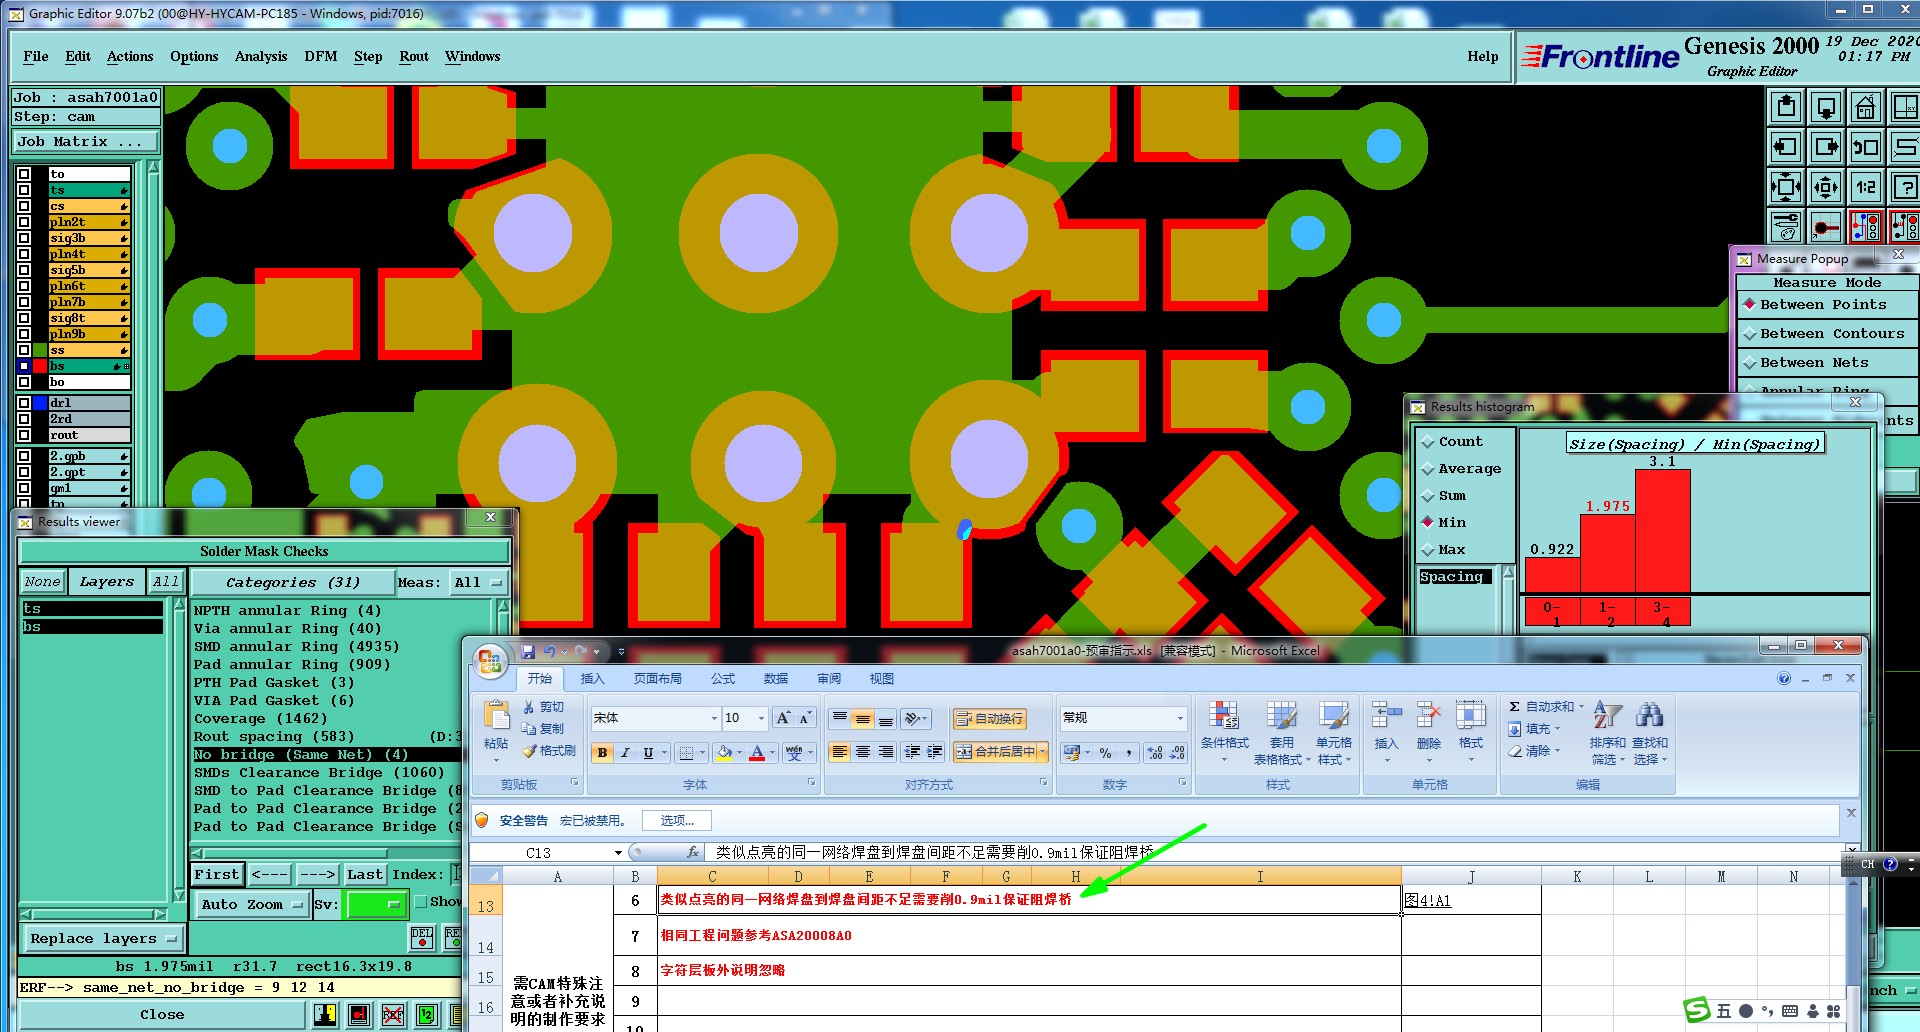This screenshot has height=1032, width=1920.
Task: Open the Replace layers dropdown
Action: (103, 938)
